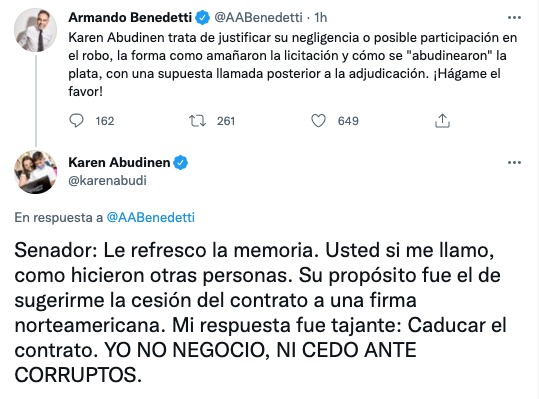Click the verified badge beside Karen Abudinen's name
Viewport: 539px width, 399px height.
[180, 163]
